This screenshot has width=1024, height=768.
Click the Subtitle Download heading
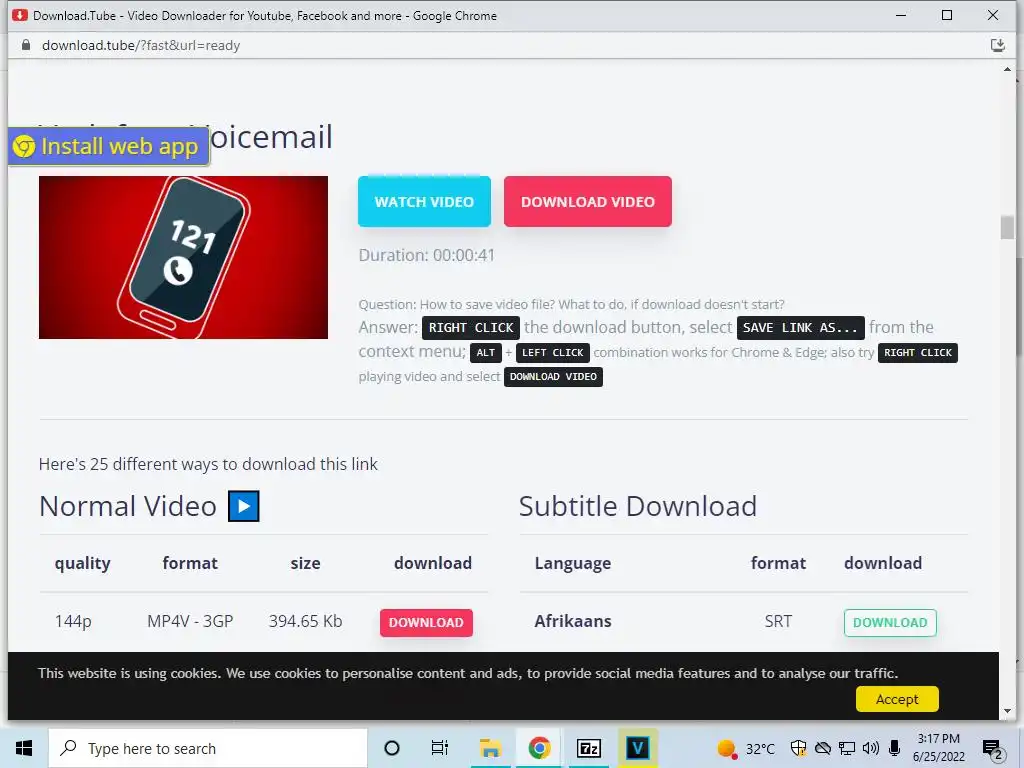tap(637, 506)
